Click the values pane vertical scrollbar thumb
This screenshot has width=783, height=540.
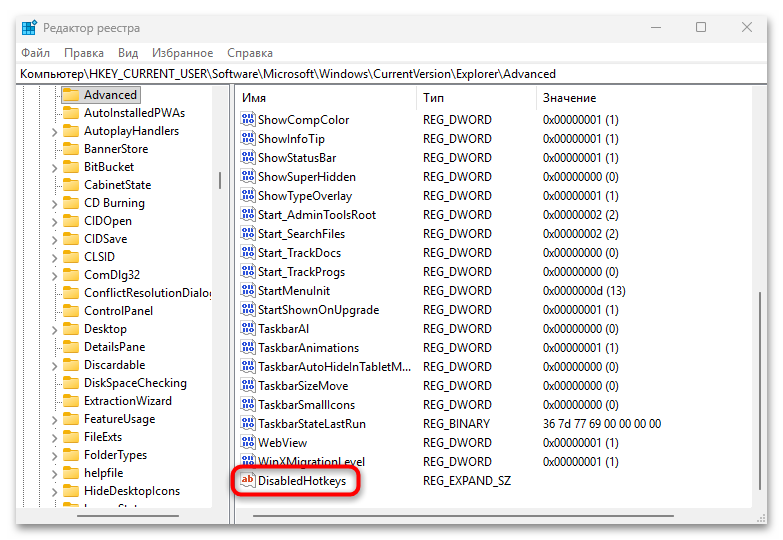pyautogui.click(x=760, y=391)
